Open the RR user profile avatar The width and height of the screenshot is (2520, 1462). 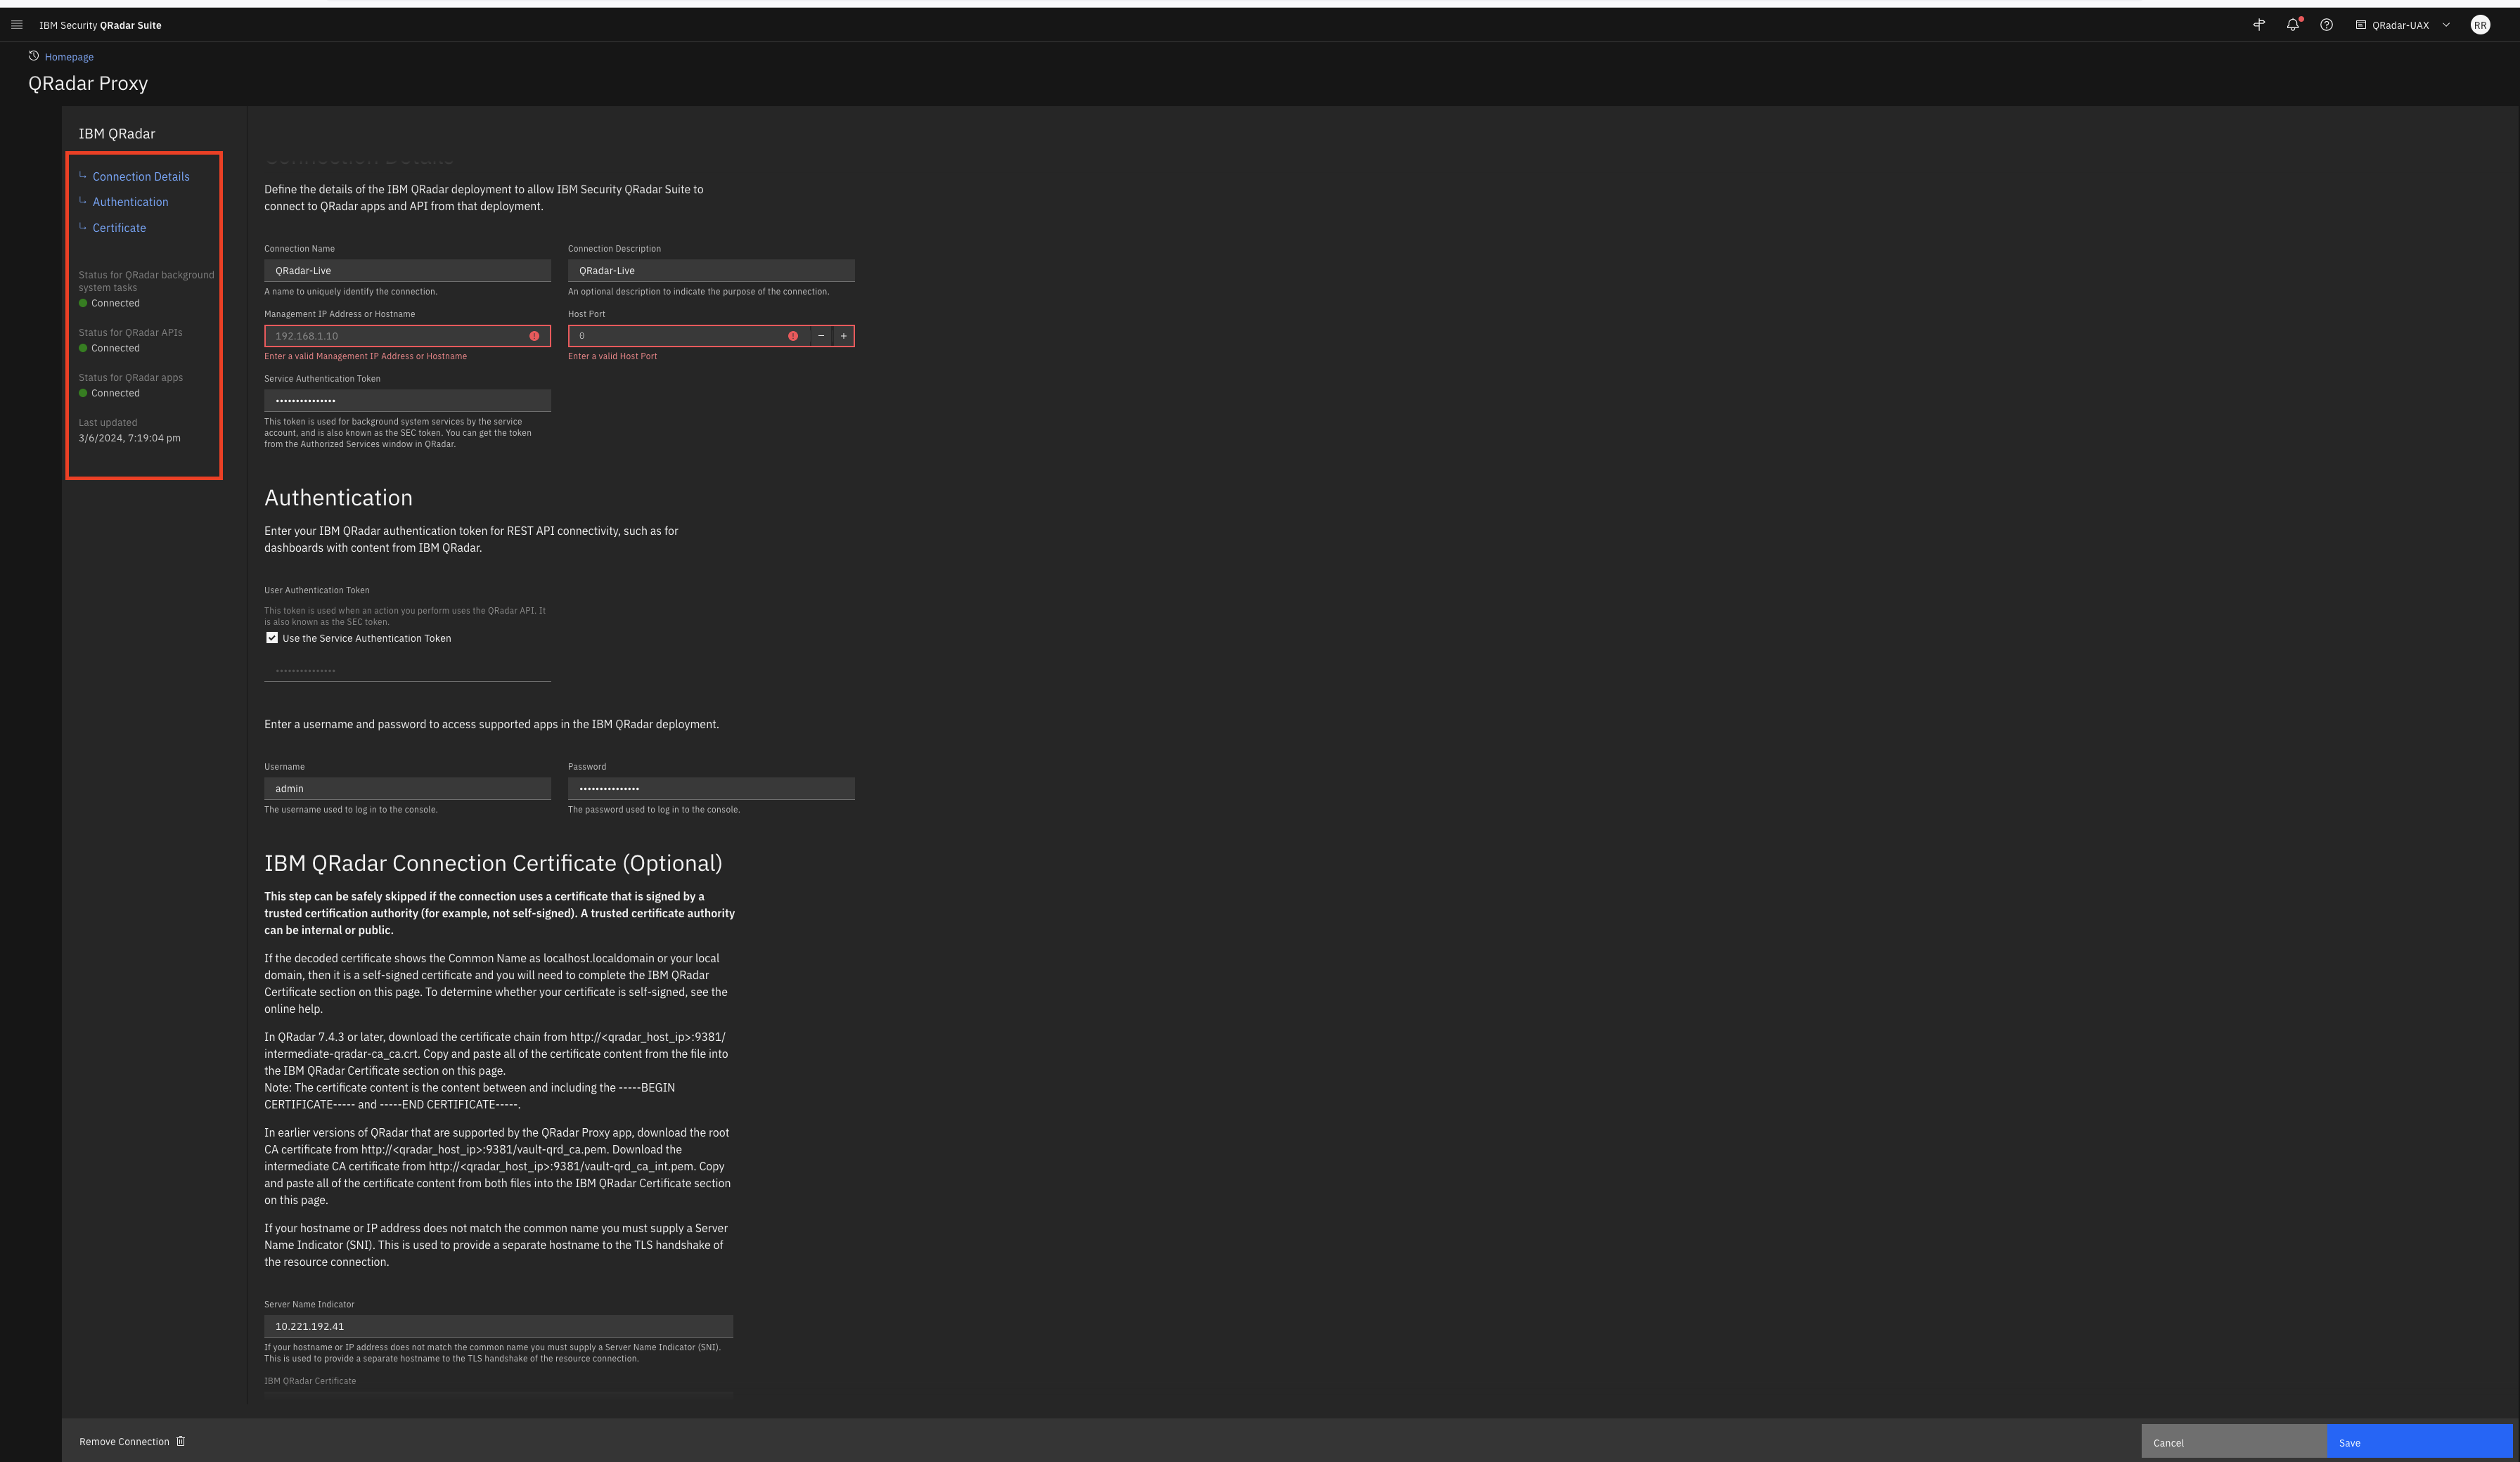click(2480, 25)
